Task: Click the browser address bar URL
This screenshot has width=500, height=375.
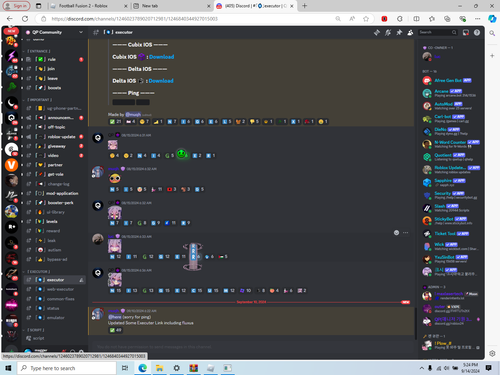Action: tap(135, 19)
